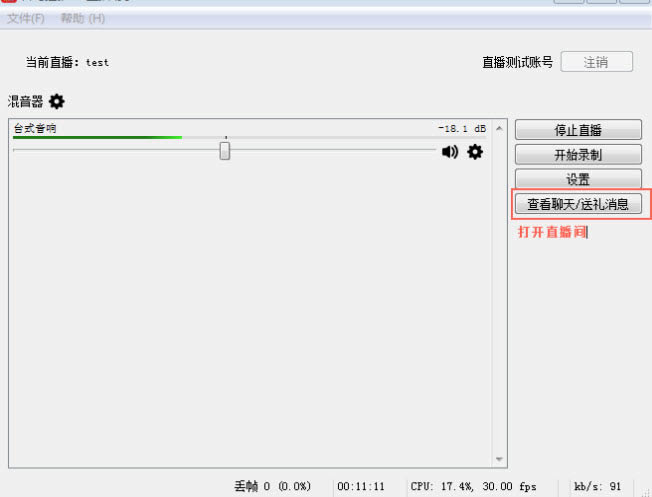Screen dimensions: 652x497
Task: Click 查看聊天/送礼消息 button
Action: click(578, 204)
